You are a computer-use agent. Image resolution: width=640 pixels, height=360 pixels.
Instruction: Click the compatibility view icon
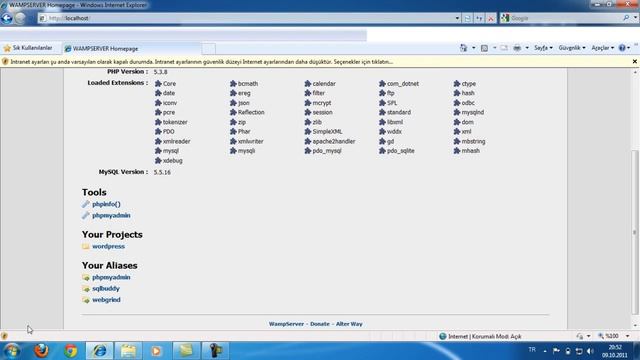coord(468,18)
